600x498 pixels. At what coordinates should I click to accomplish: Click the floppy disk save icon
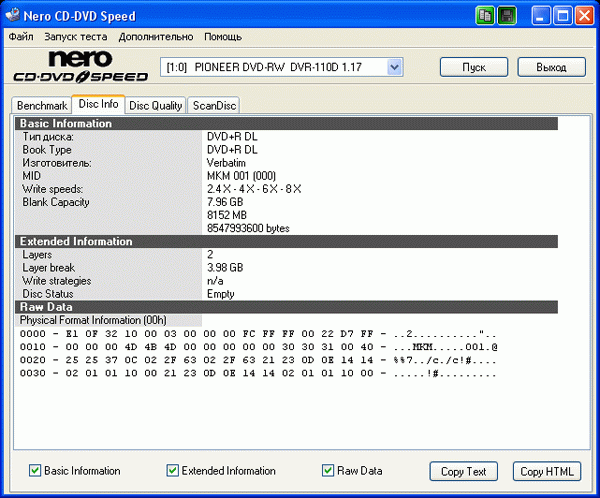507,16
